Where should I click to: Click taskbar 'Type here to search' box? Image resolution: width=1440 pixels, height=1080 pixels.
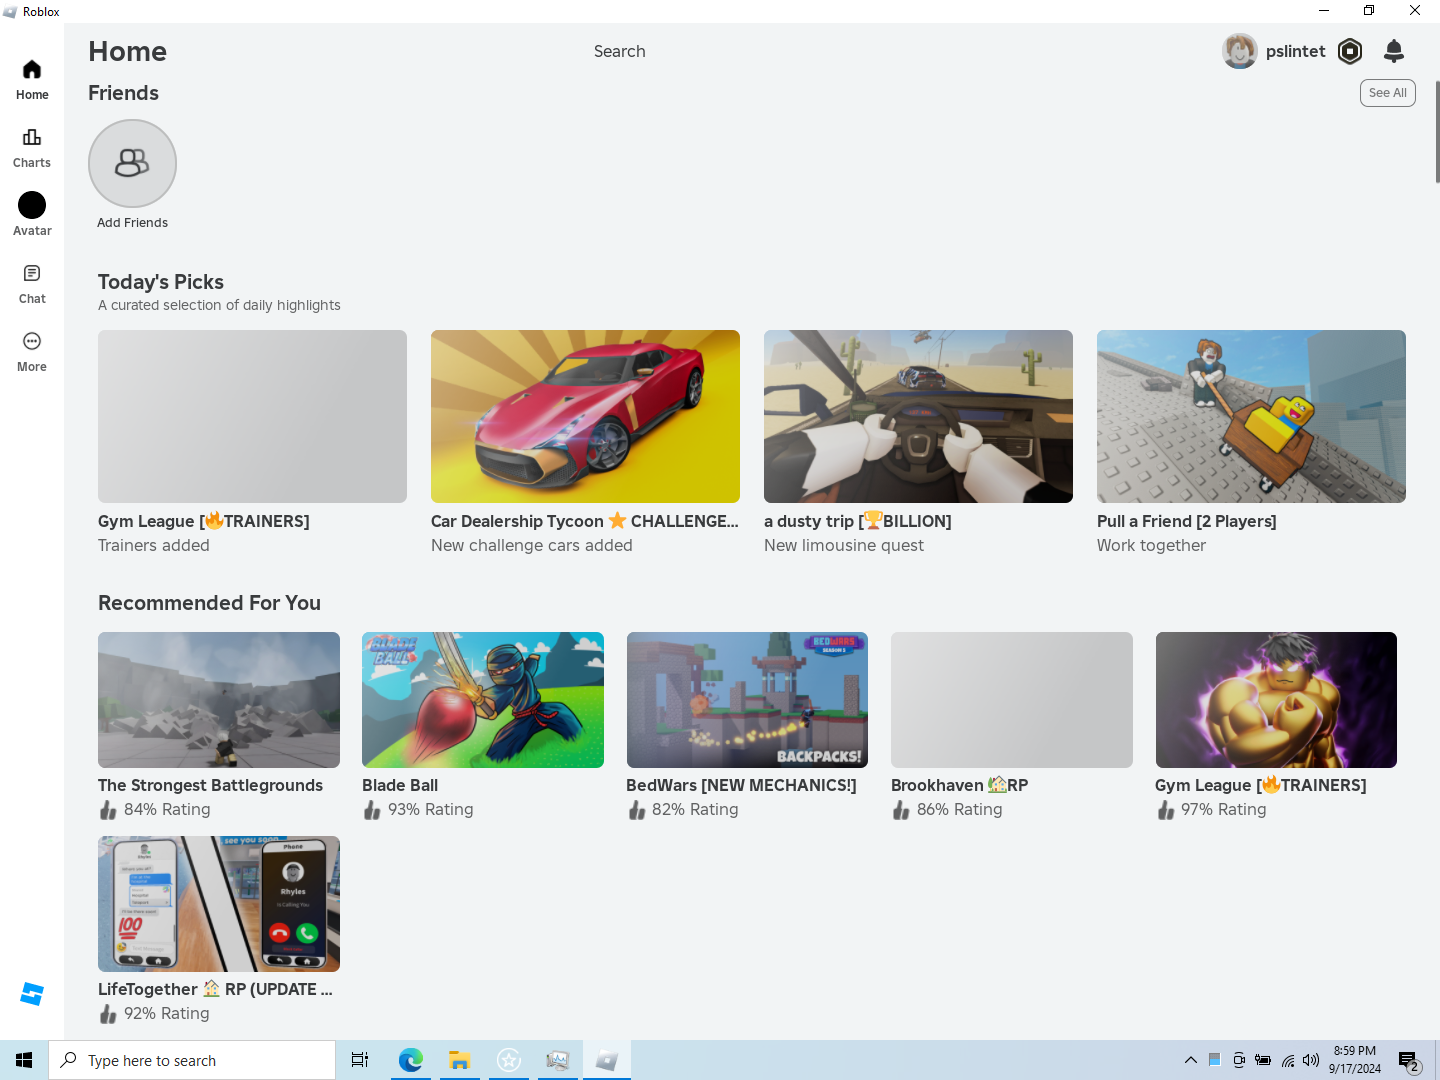coord(192,1060)
